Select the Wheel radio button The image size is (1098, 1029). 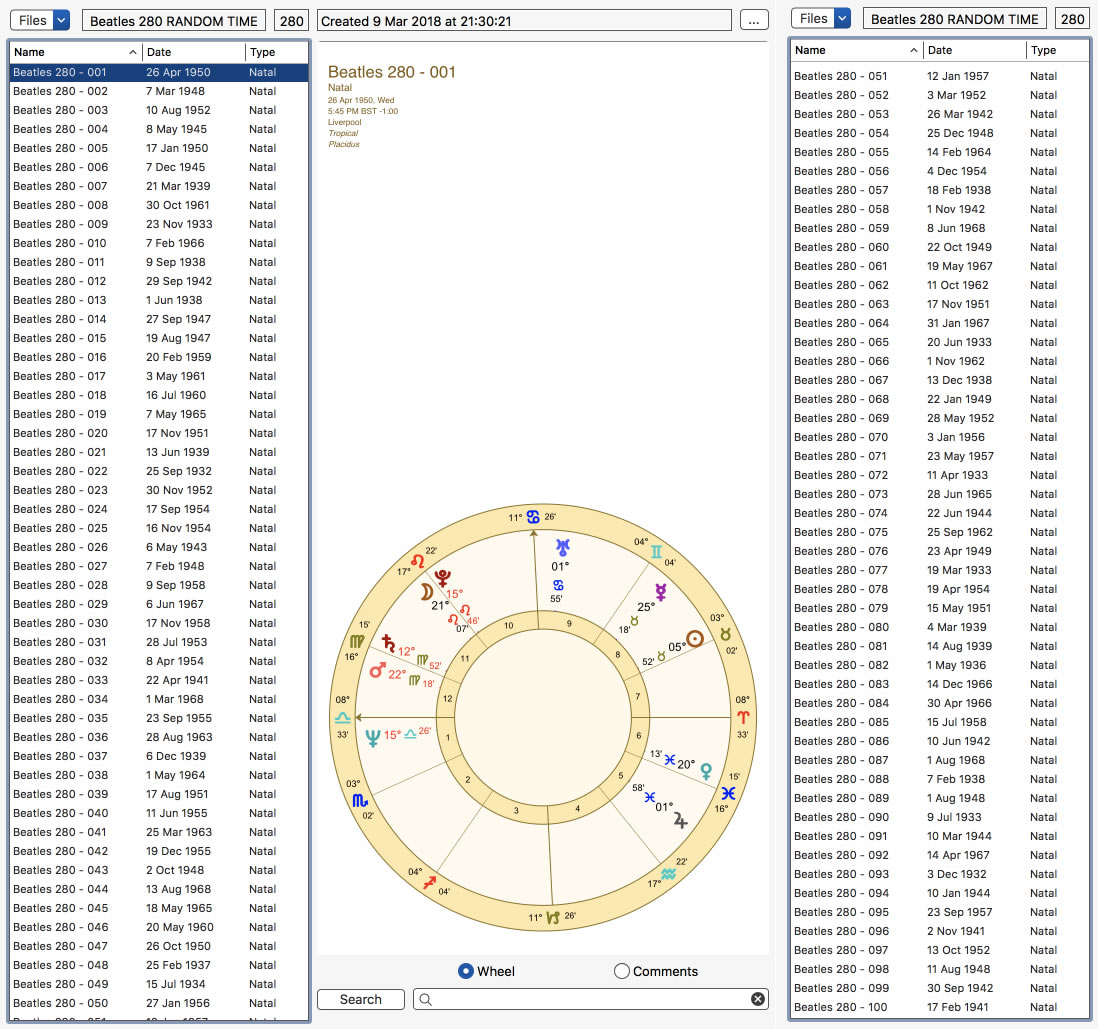[x=466, y=971]
